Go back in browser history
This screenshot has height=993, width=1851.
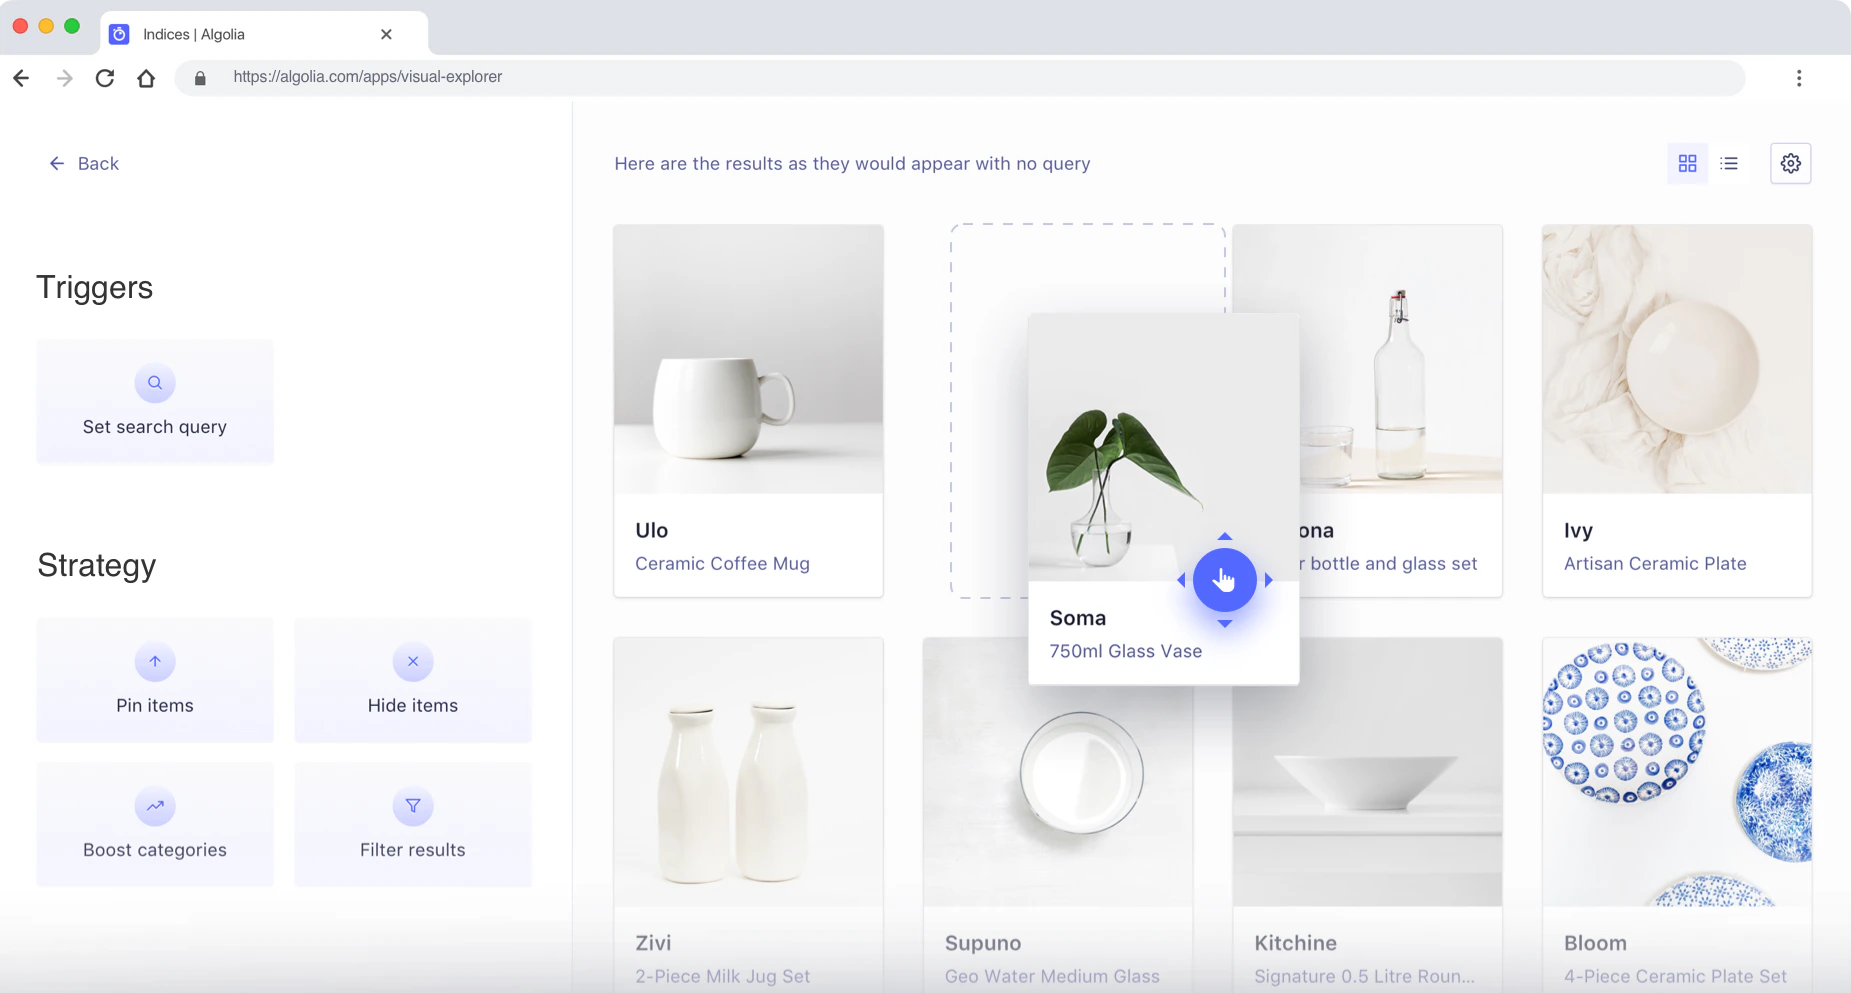(x=21, y=78)
